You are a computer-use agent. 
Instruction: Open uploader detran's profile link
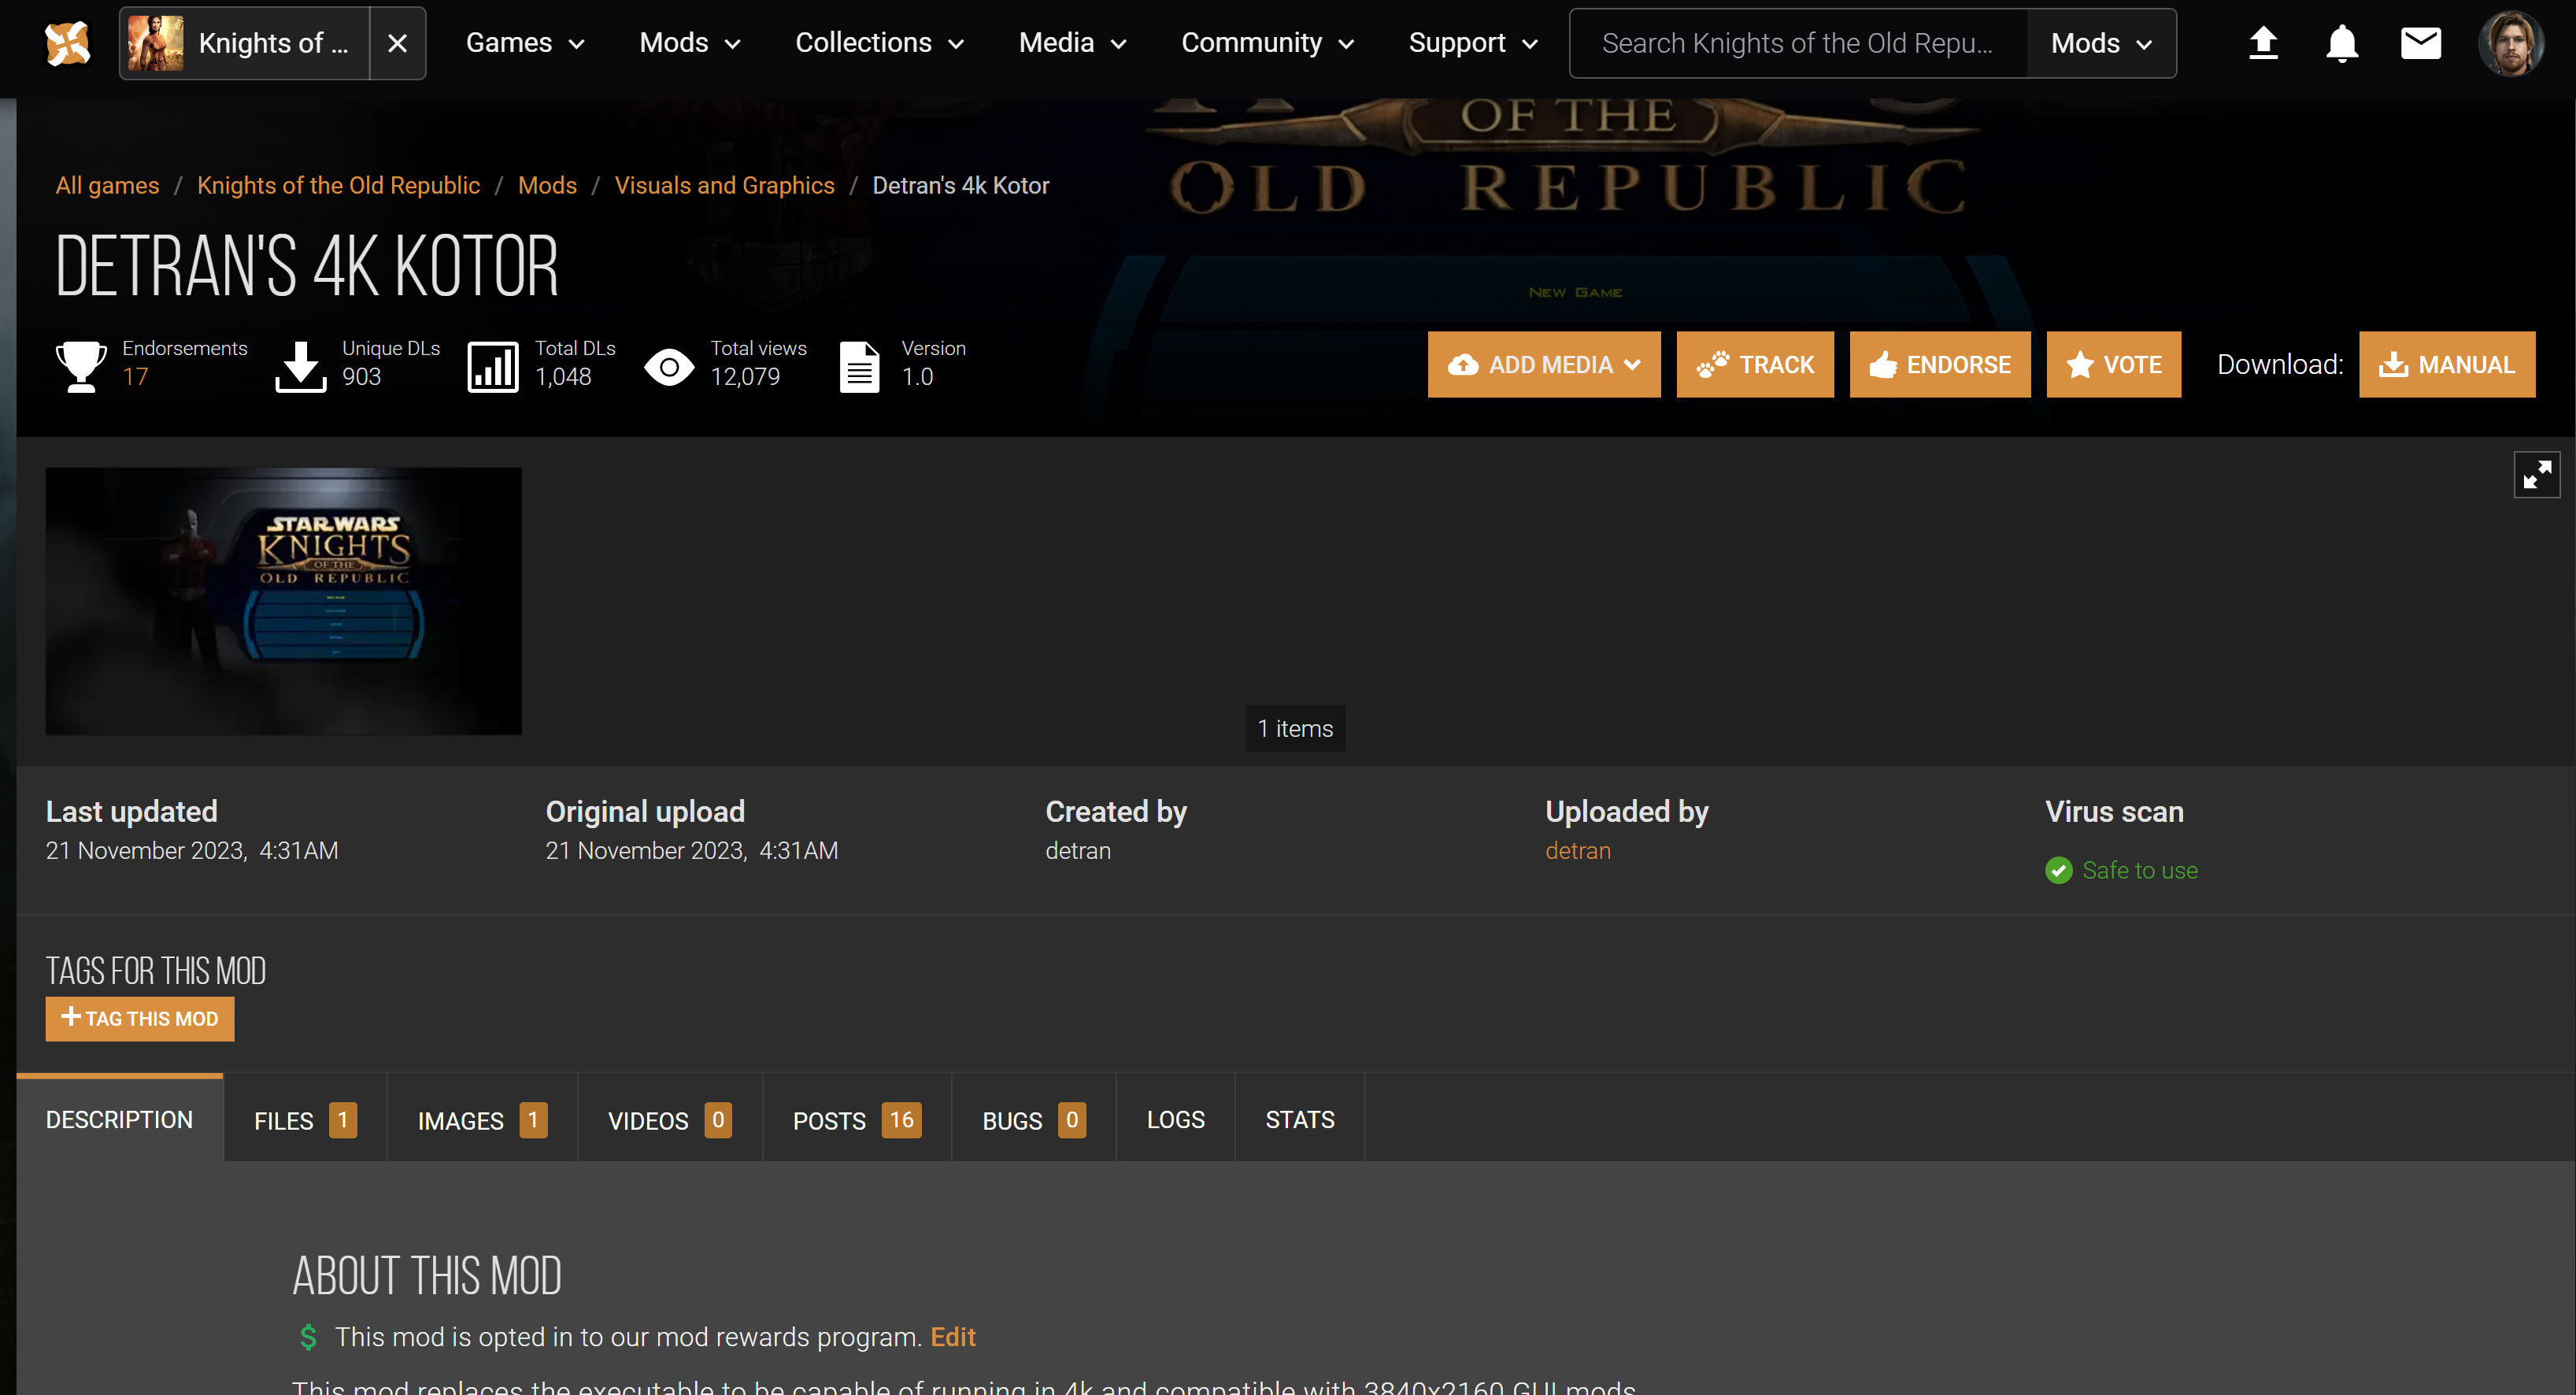click(1578, 850)
